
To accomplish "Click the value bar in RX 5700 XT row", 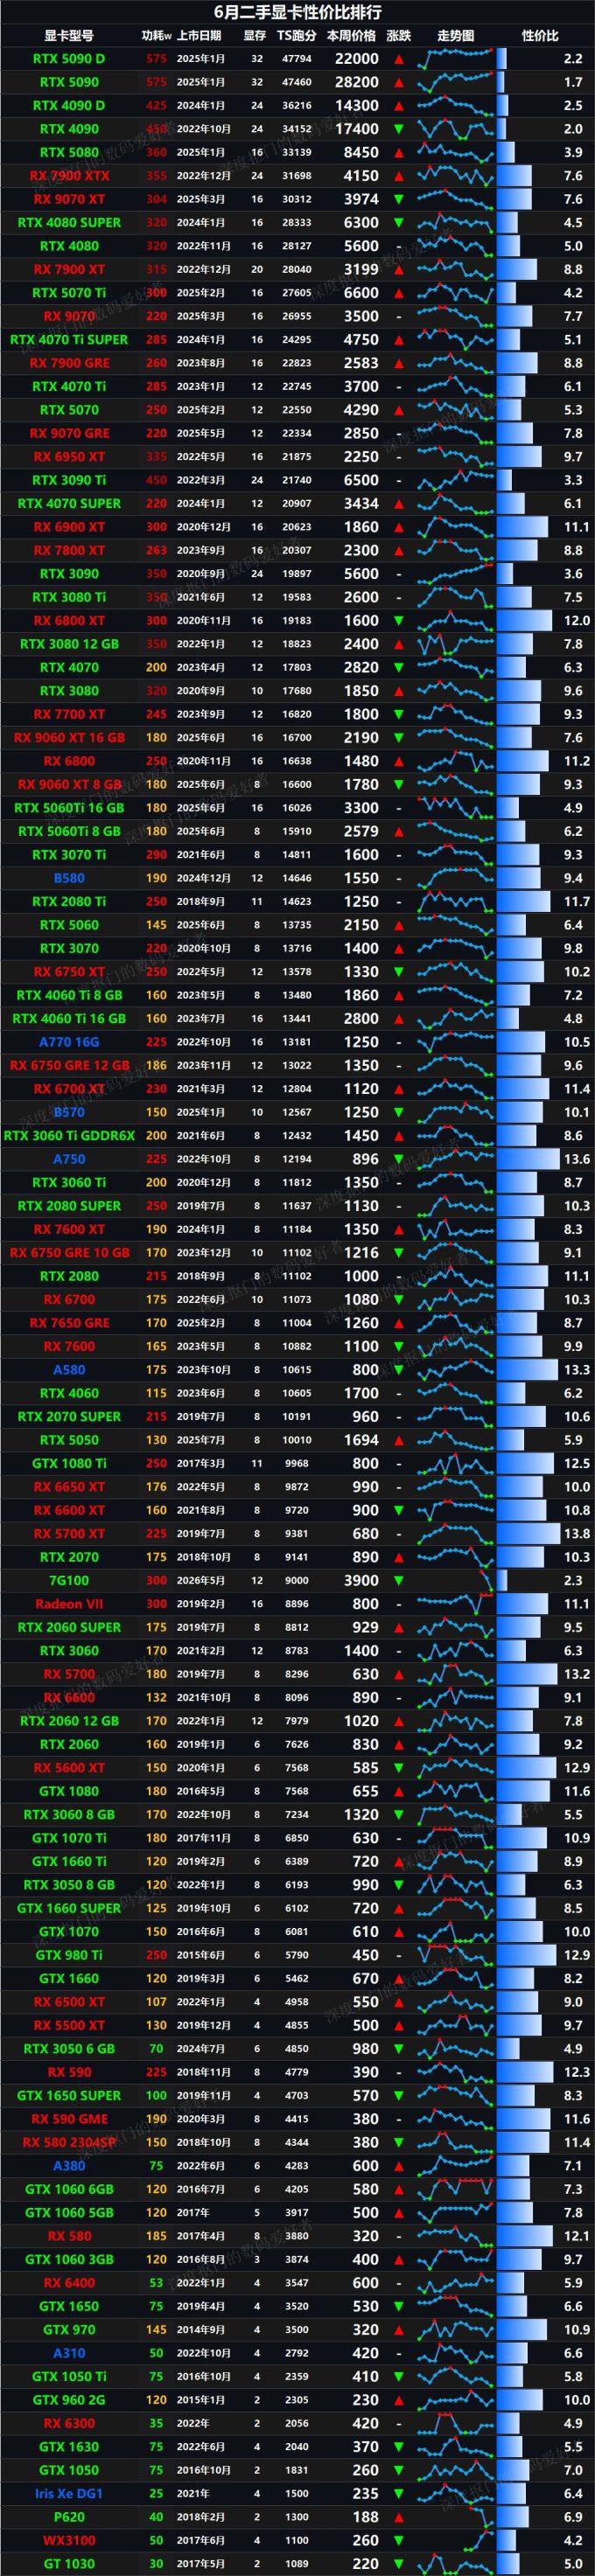I will 529,1534.
